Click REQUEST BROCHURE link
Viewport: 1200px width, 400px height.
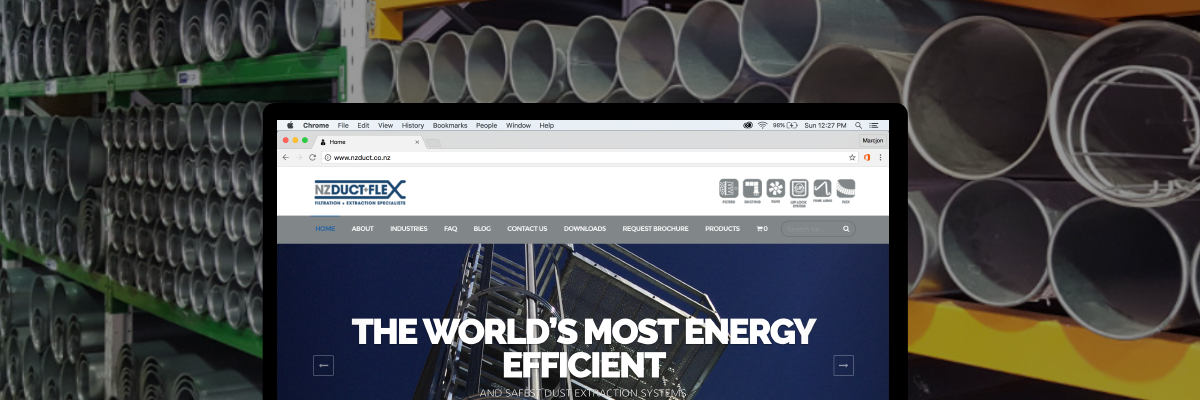pyautogui.click(x=655, y=229)
